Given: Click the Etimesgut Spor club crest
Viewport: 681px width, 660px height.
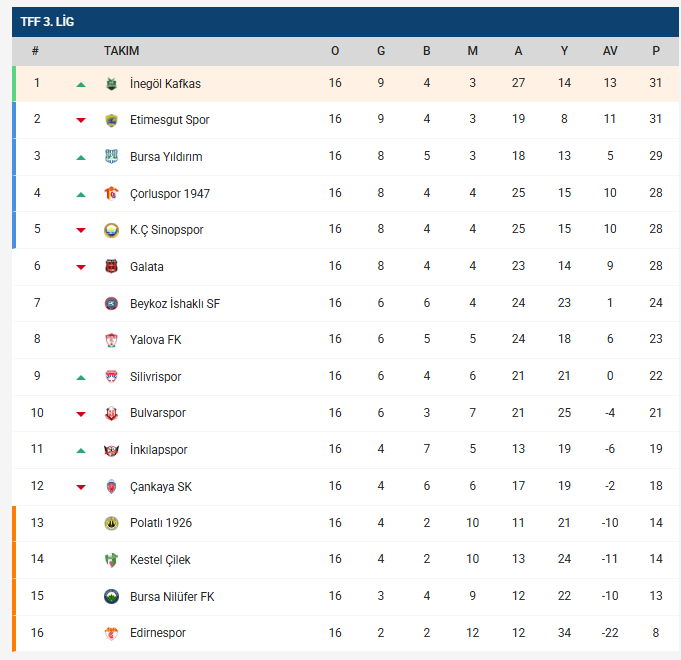Looking at the screenshot, I should tap(111, 120).
